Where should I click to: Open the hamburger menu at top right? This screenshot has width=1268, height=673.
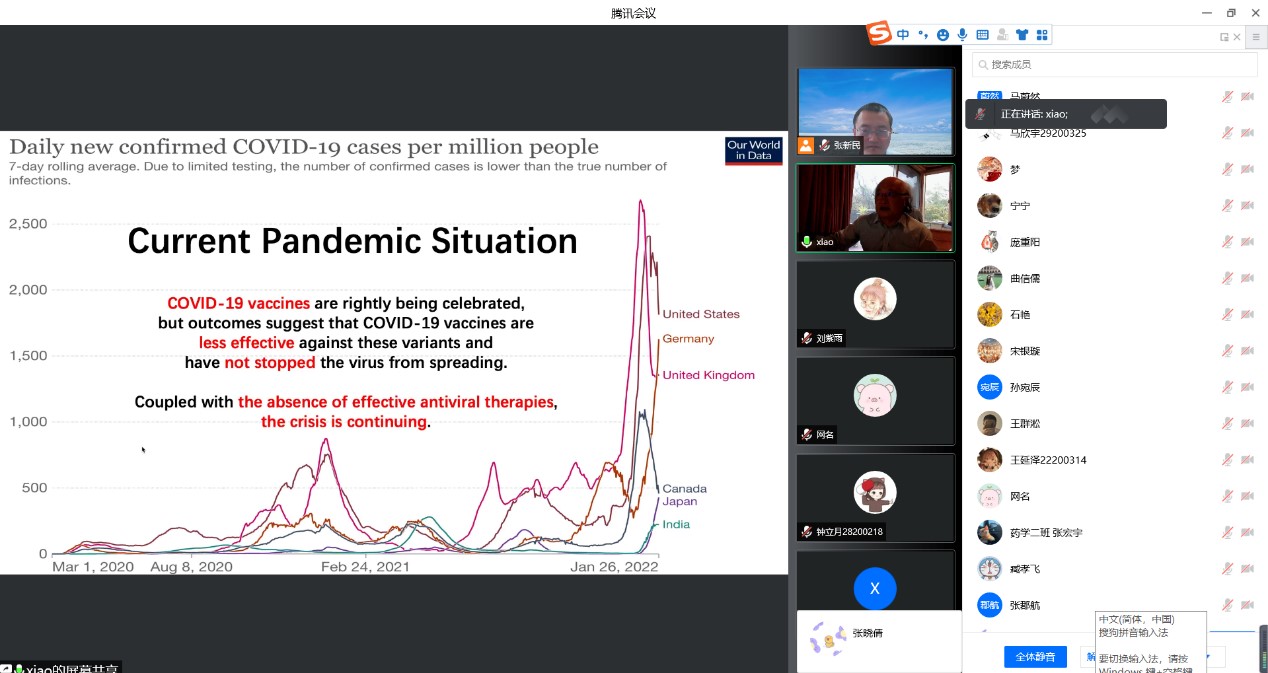[1256, 37]
